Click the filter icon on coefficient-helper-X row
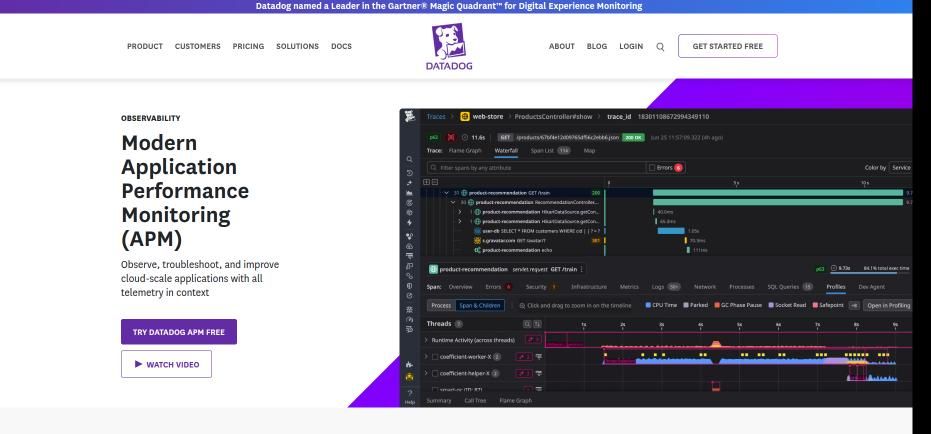931x434 pixels. coord(539,373)
